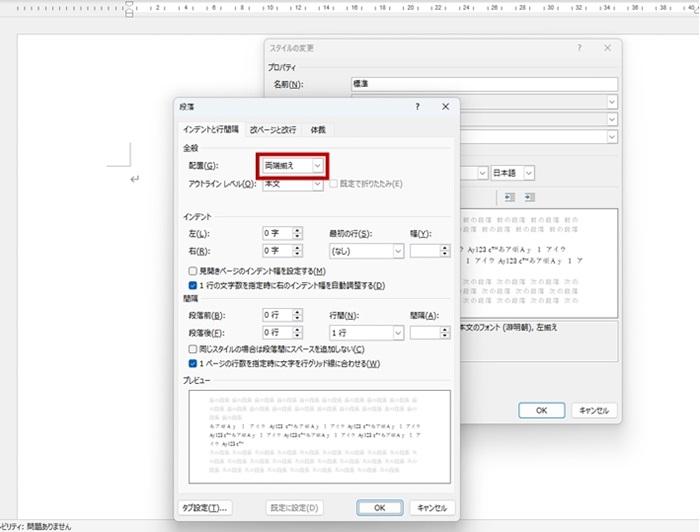Close the 段落 dialog with the X

[445, 106]
